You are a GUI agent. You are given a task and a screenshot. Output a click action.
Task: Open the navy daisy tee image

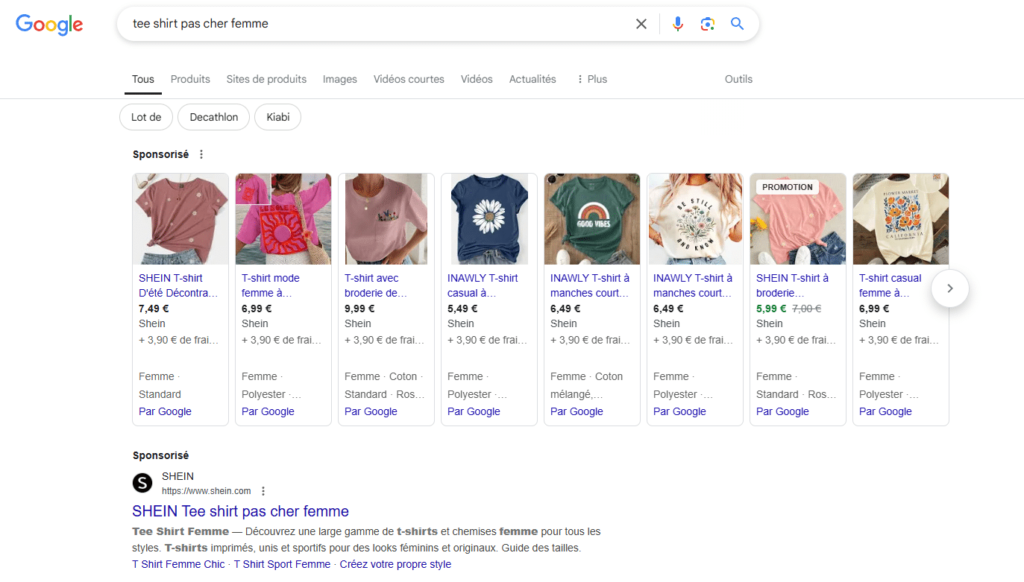489,219
